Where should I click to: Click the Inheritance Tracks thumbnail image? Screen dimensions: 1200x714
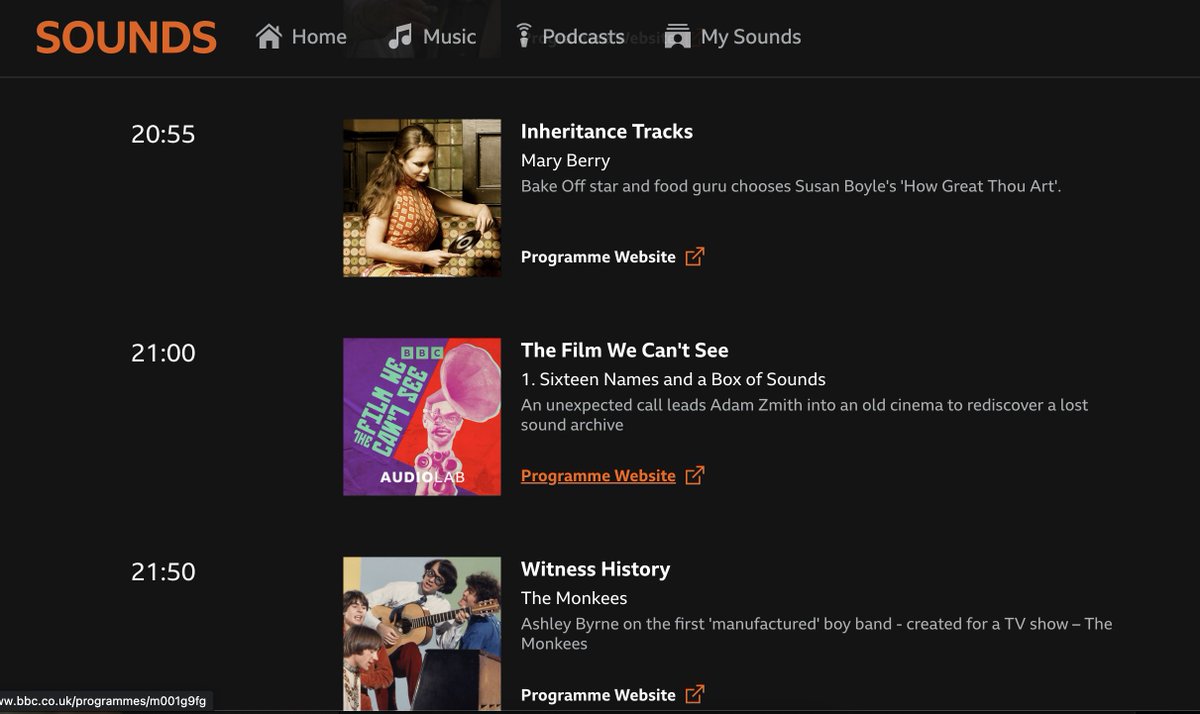422,198
